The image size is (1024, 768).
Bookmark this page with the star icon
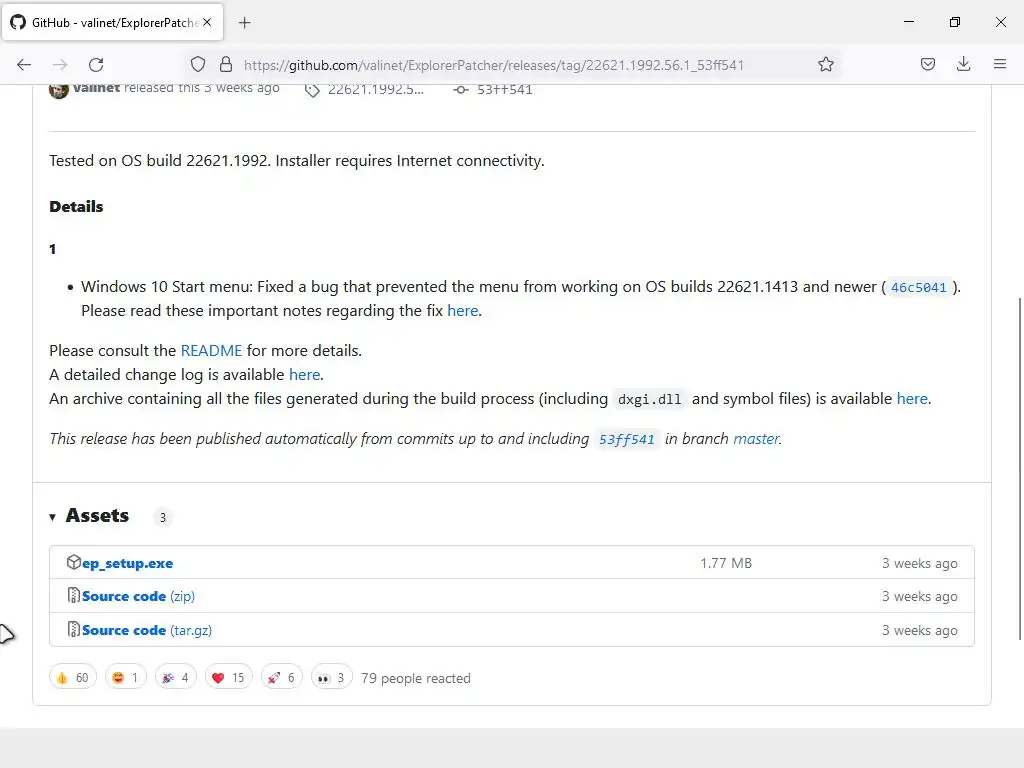[825, 64]
